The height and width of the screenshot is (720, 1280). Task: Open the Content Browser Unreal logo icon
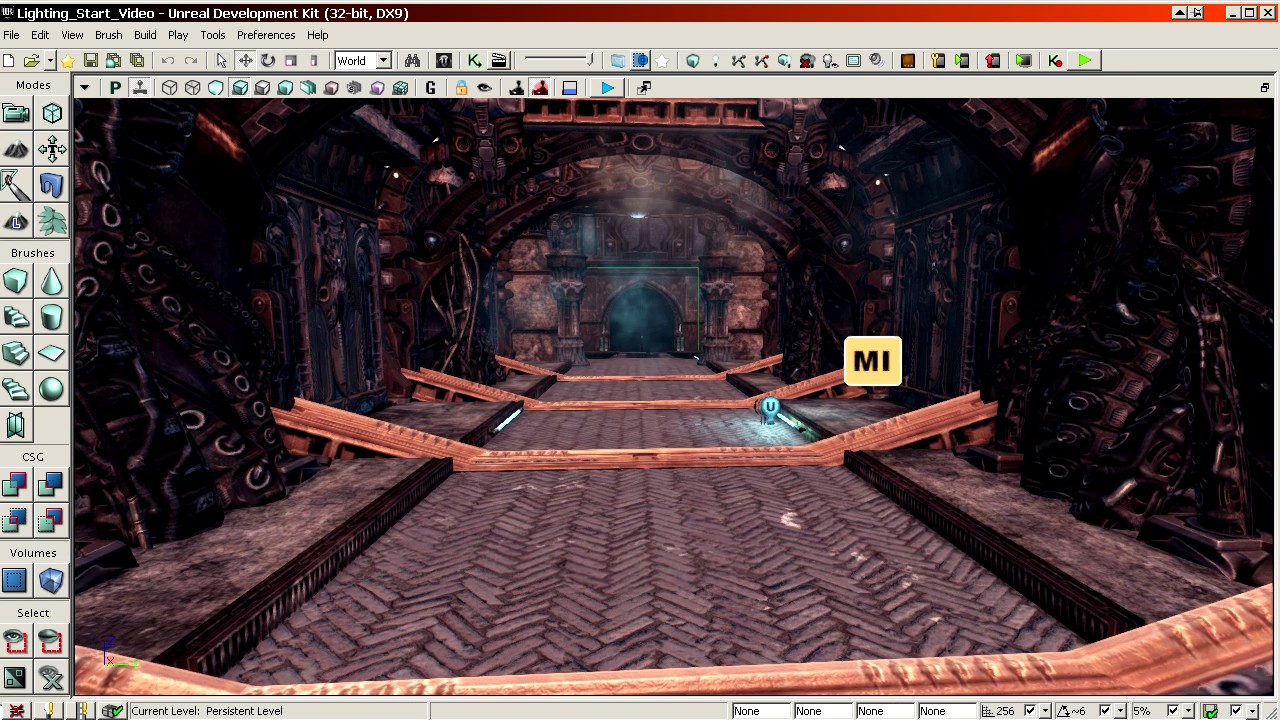444,61
